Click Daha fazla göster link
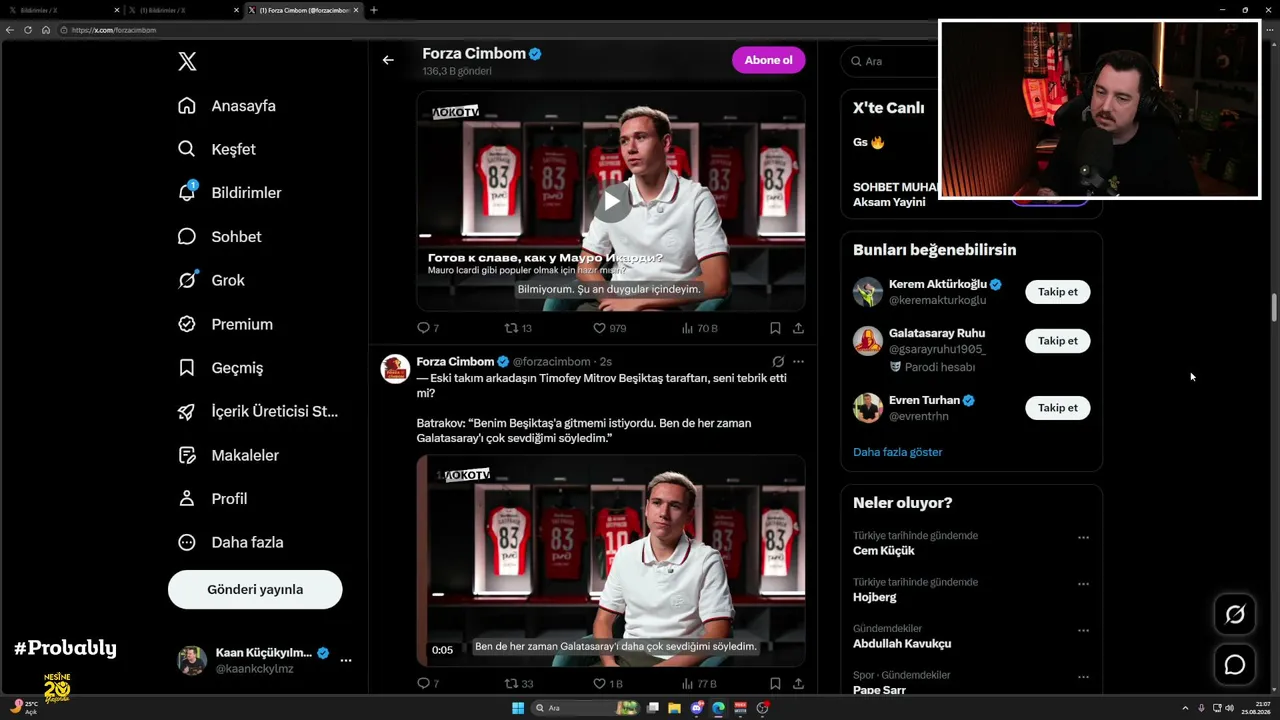 pos(897,452)
